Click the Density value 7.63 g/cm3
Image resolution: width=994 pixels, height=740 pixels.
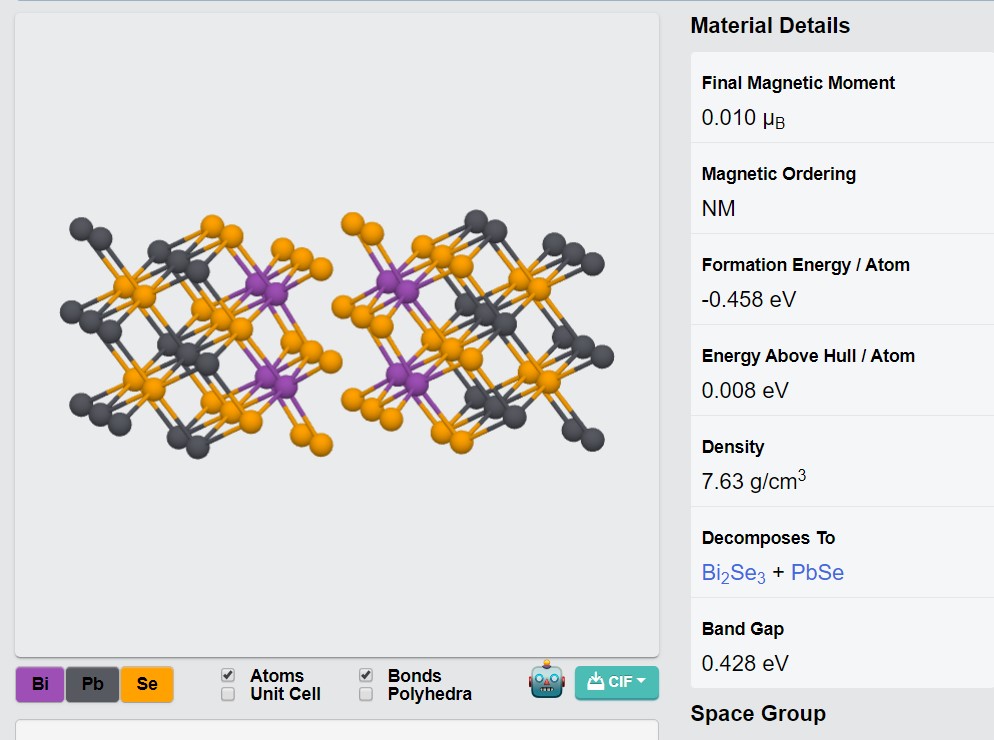coord(754,481)
